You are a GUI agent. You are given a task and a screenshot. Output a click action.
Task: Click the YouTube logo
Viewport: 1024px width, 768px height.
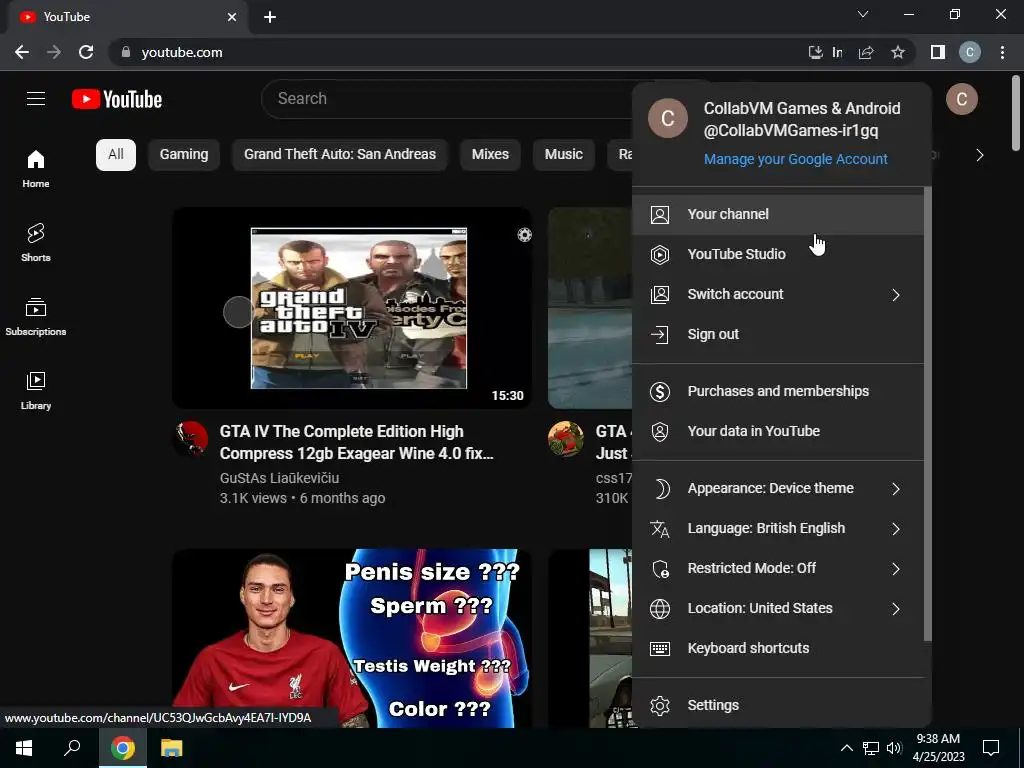tap(117, 99)
